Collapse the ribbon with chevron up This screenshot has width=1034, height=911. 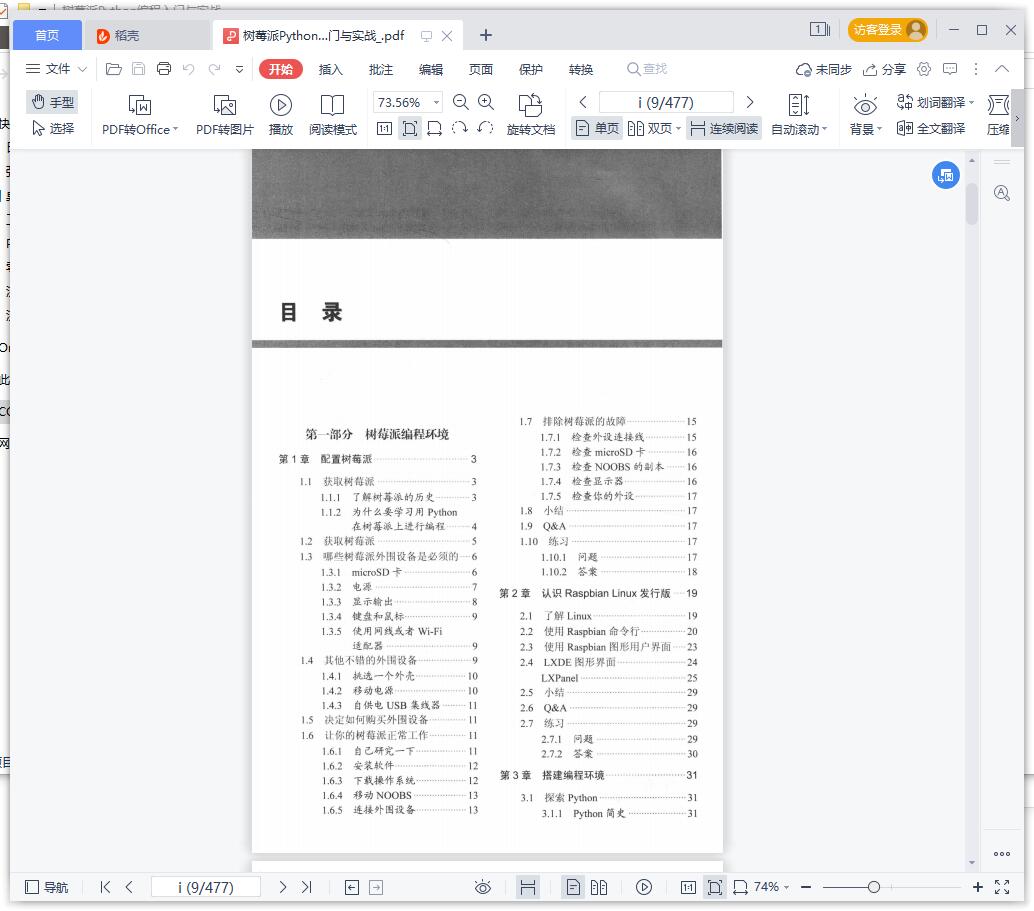[x=1002, y=69]
